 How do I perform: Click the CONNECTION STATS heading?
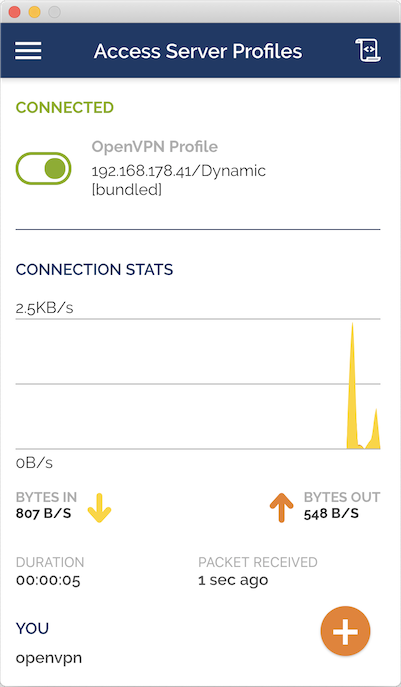(x=94, y=269)
